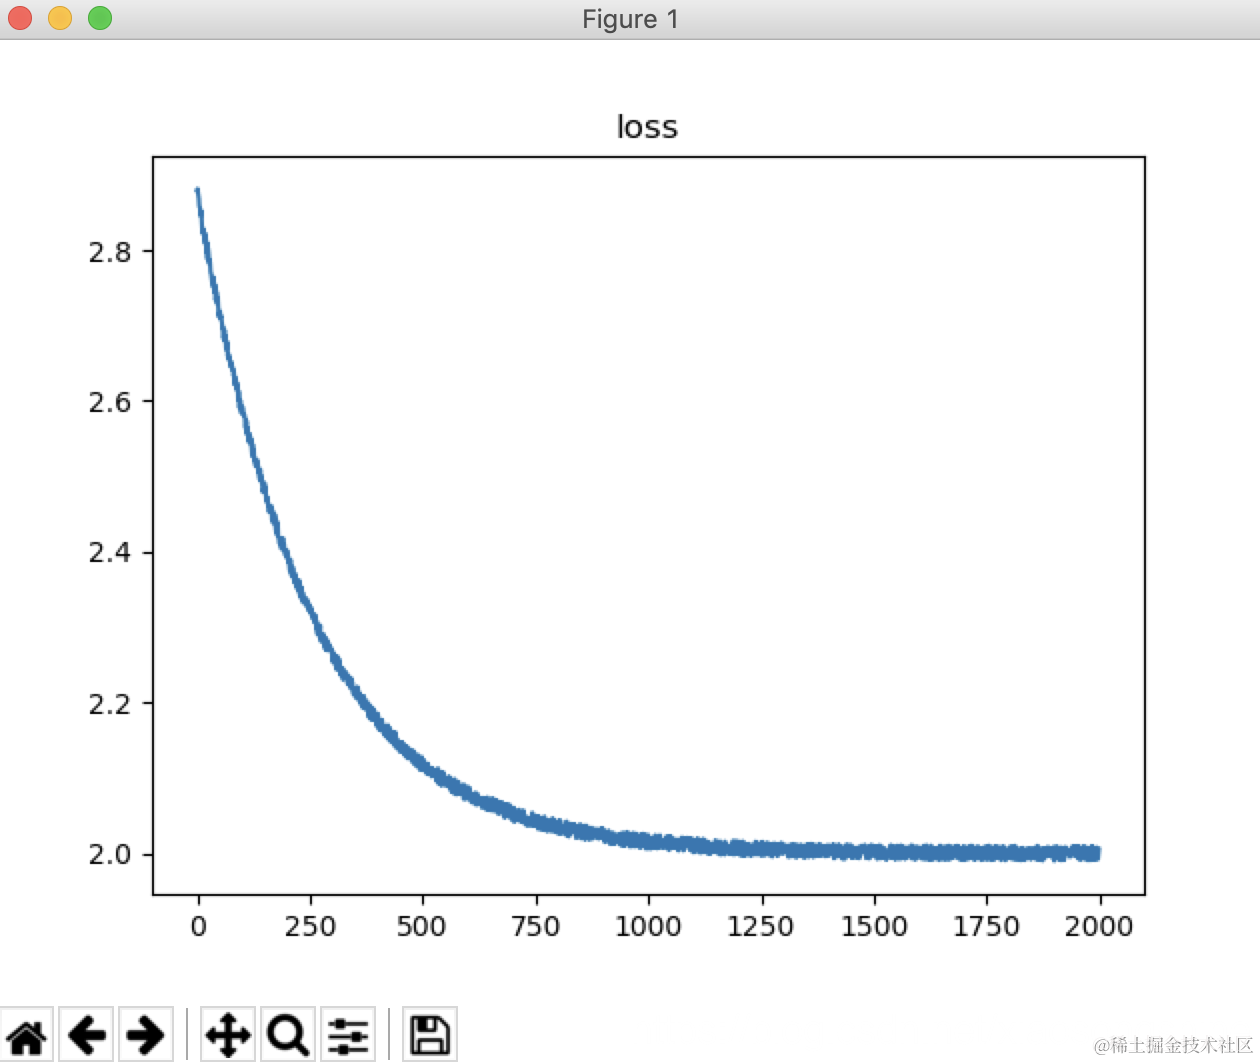
Task: Click the x-axis label 250
Action: point(310,926)
